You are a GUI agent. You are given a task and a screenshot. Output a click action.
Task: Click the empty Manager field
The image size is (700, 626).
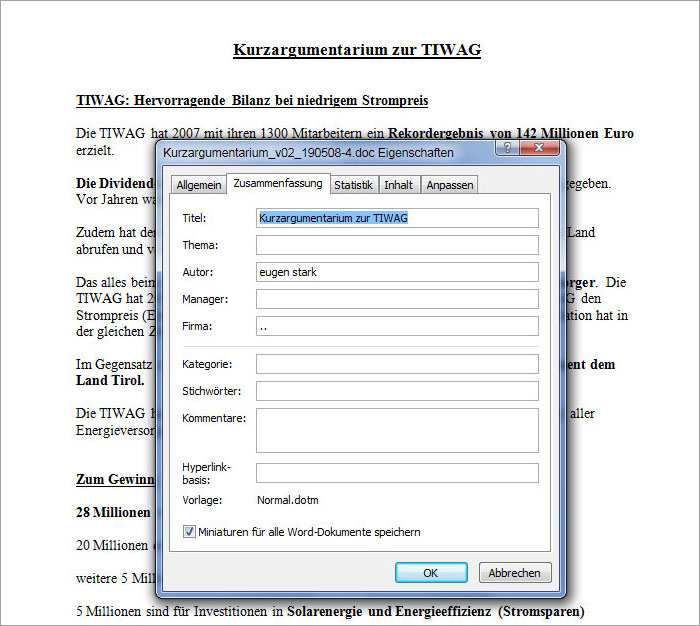click(x=397, y=299)
